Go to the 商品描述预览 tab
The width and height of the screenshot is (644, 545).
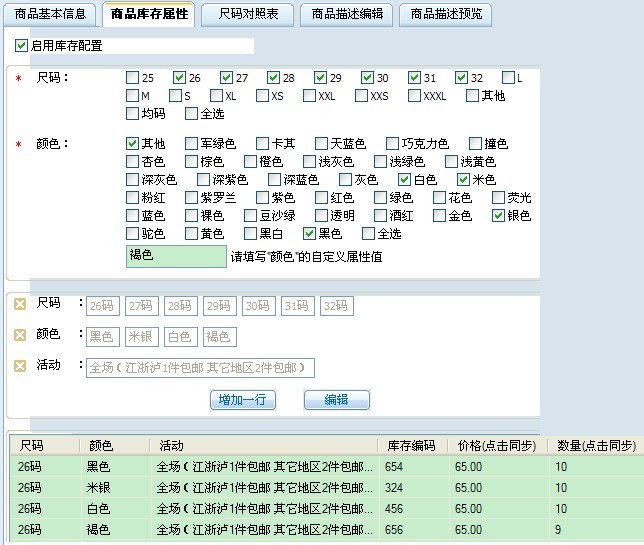coord(444,15)
